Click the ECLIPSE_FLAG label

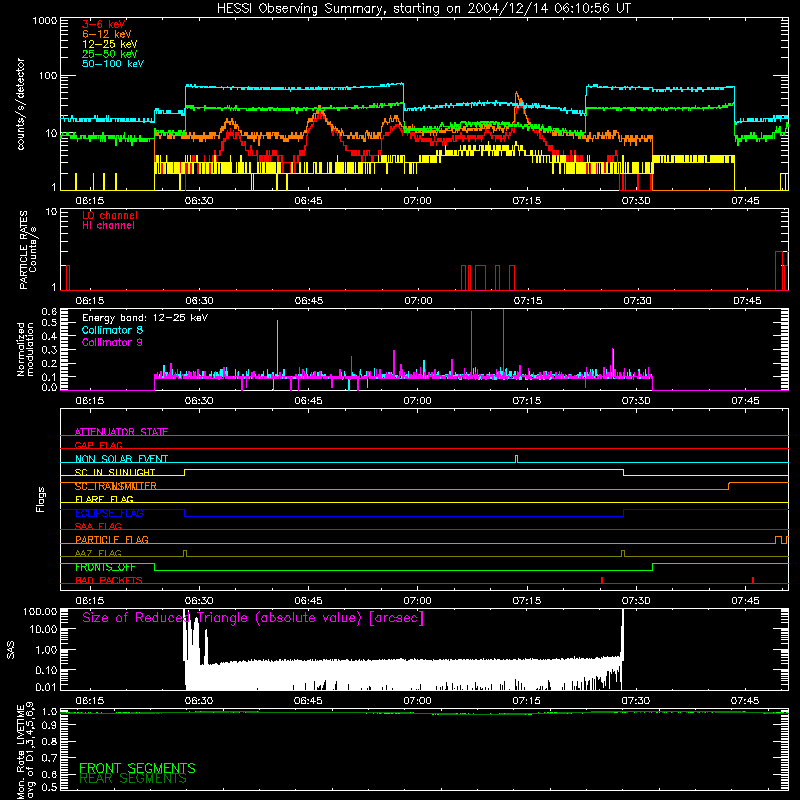coord(109,513)
